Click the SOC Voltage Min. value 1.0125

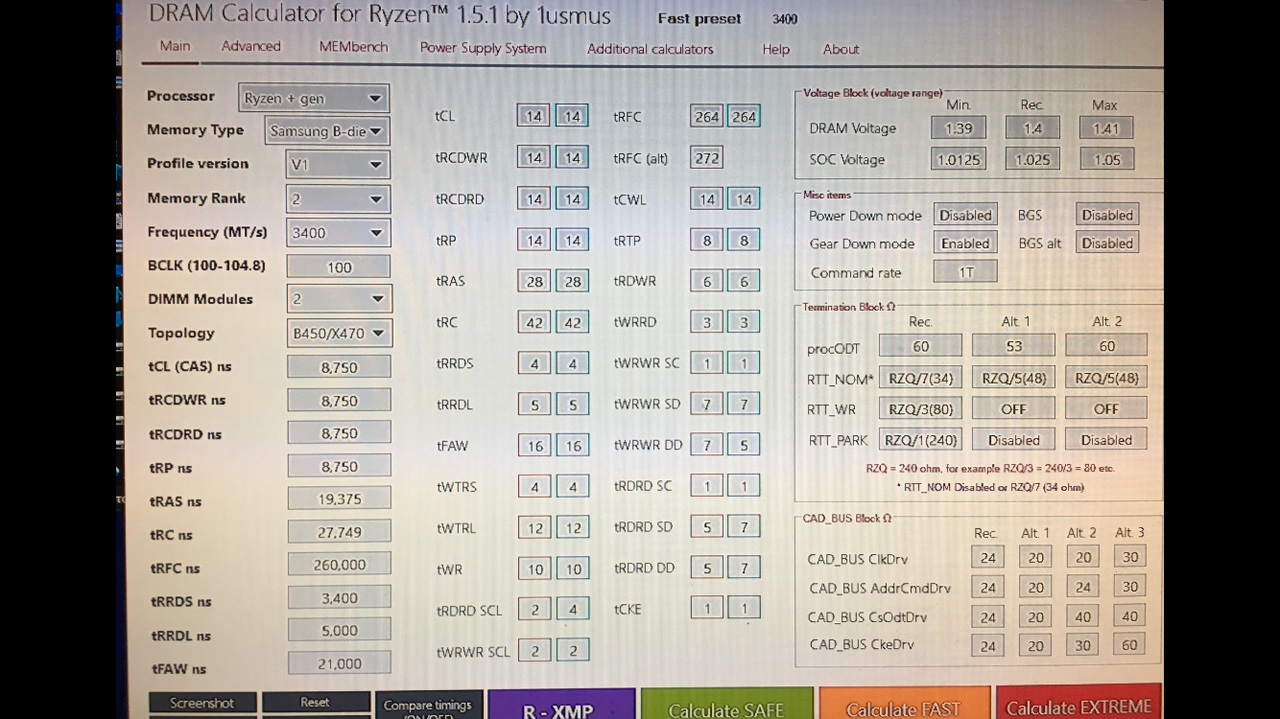(x=958, y=159)
